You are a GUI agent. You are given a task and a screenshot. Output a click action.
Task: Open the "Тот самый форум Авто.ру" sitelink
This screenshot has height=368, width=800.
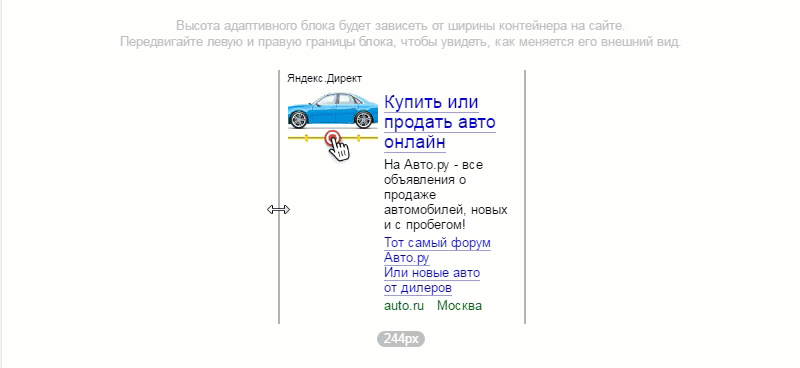(437, 250)
